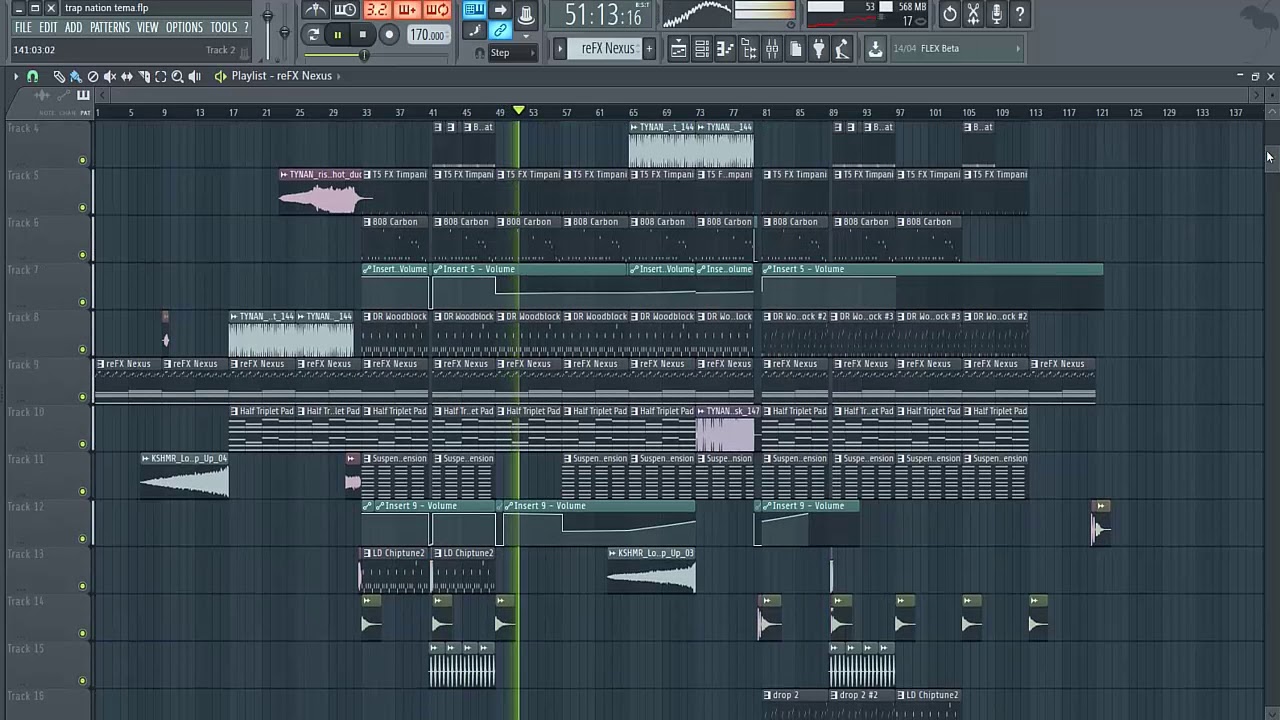Click the song position slider
1280x720 pixels.
tap(375, 55)
